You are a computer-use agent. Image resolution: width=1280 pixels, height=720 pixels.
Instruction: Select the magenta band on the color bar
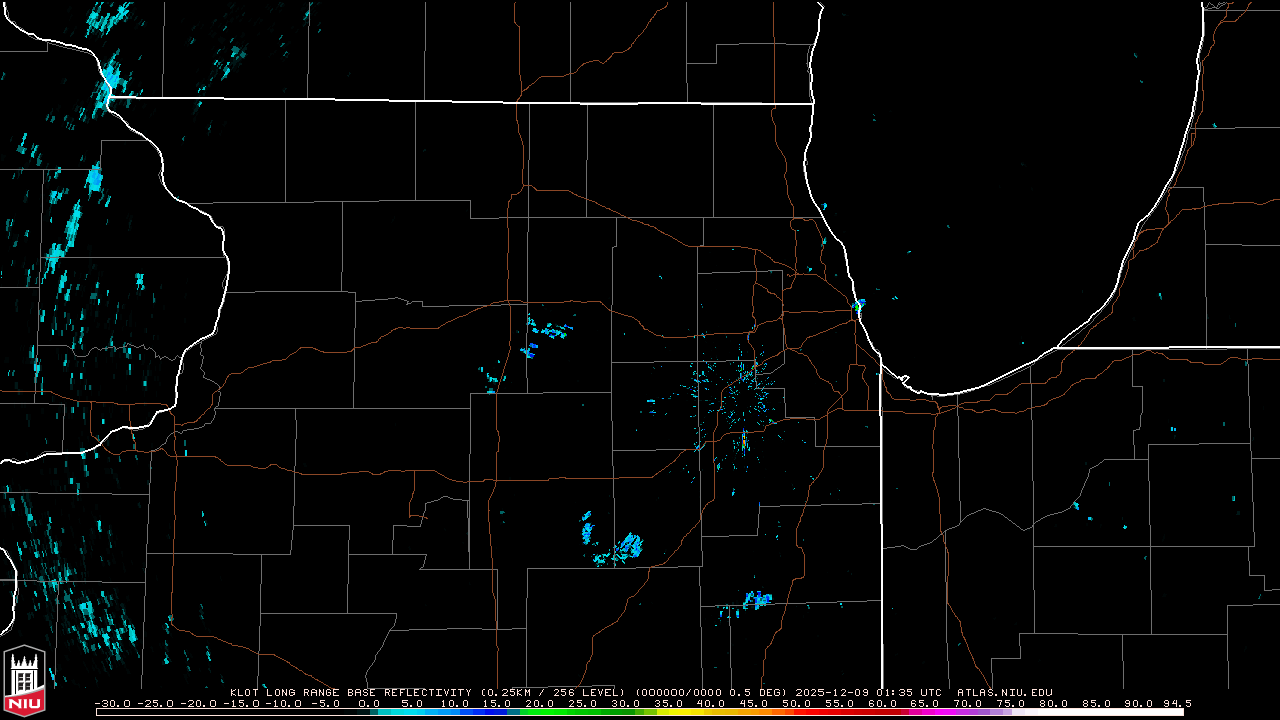tap(935, 712)
